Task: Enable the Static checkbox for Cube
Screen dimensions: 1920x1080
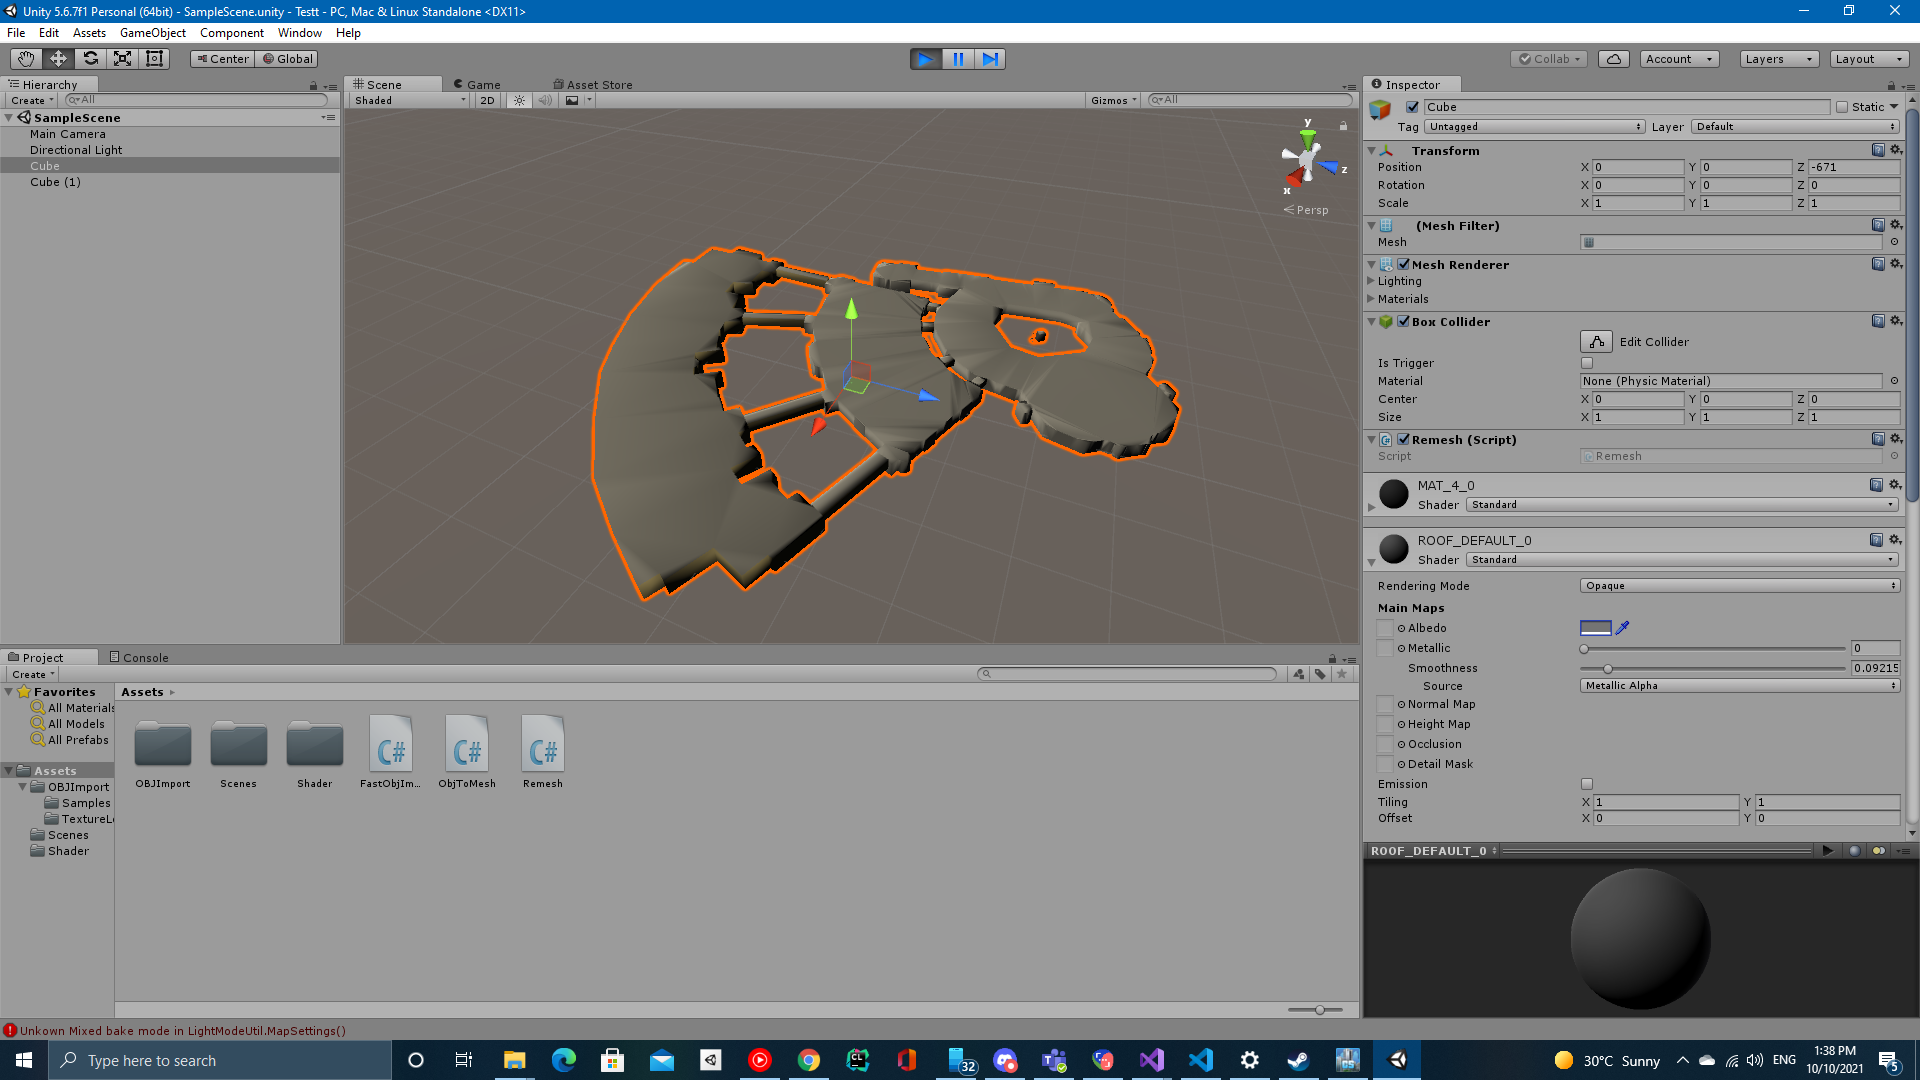Action: coord(1841,106)
